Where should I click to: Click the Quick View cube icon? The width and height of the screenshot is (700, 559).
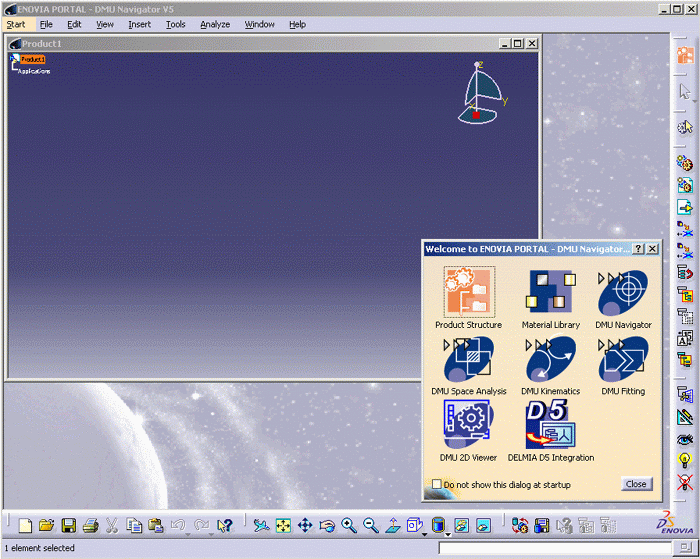414,525
